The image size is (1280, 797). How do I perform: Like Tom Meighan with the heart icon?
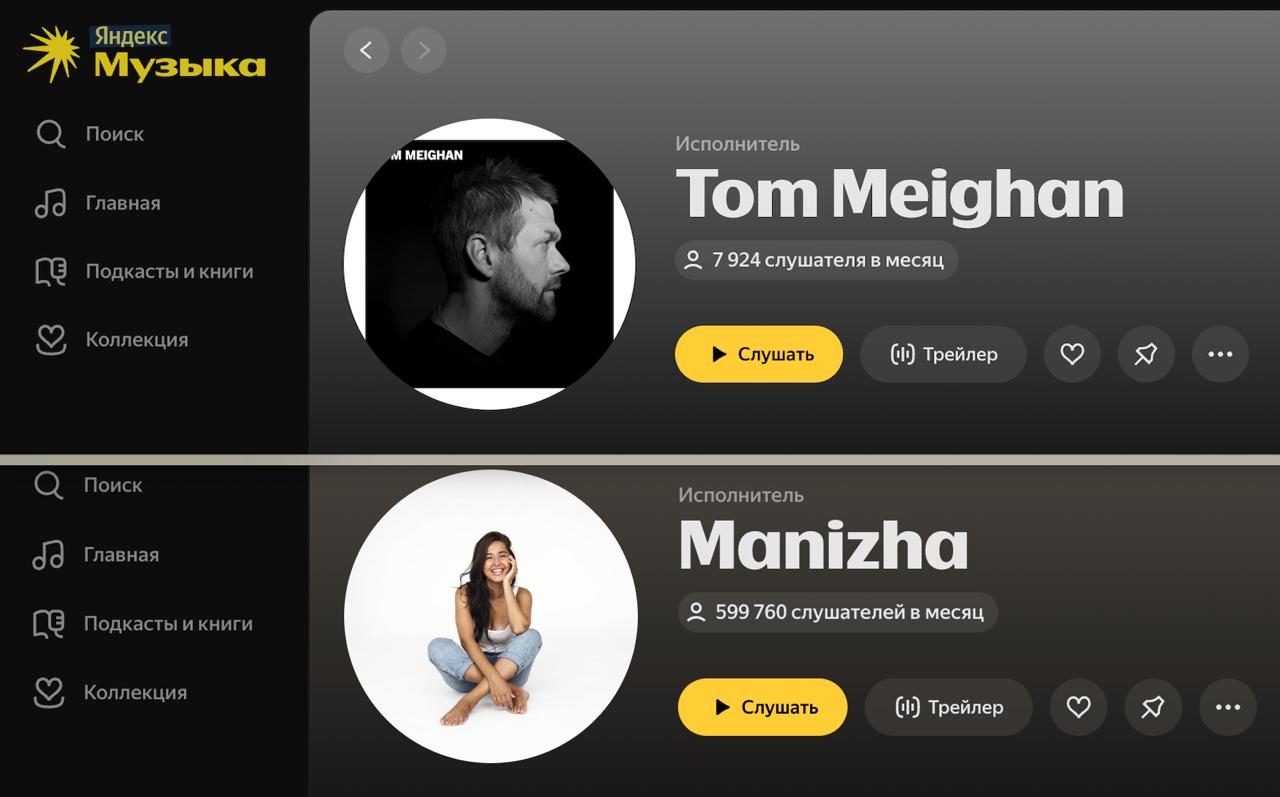tap(1072, 354)
